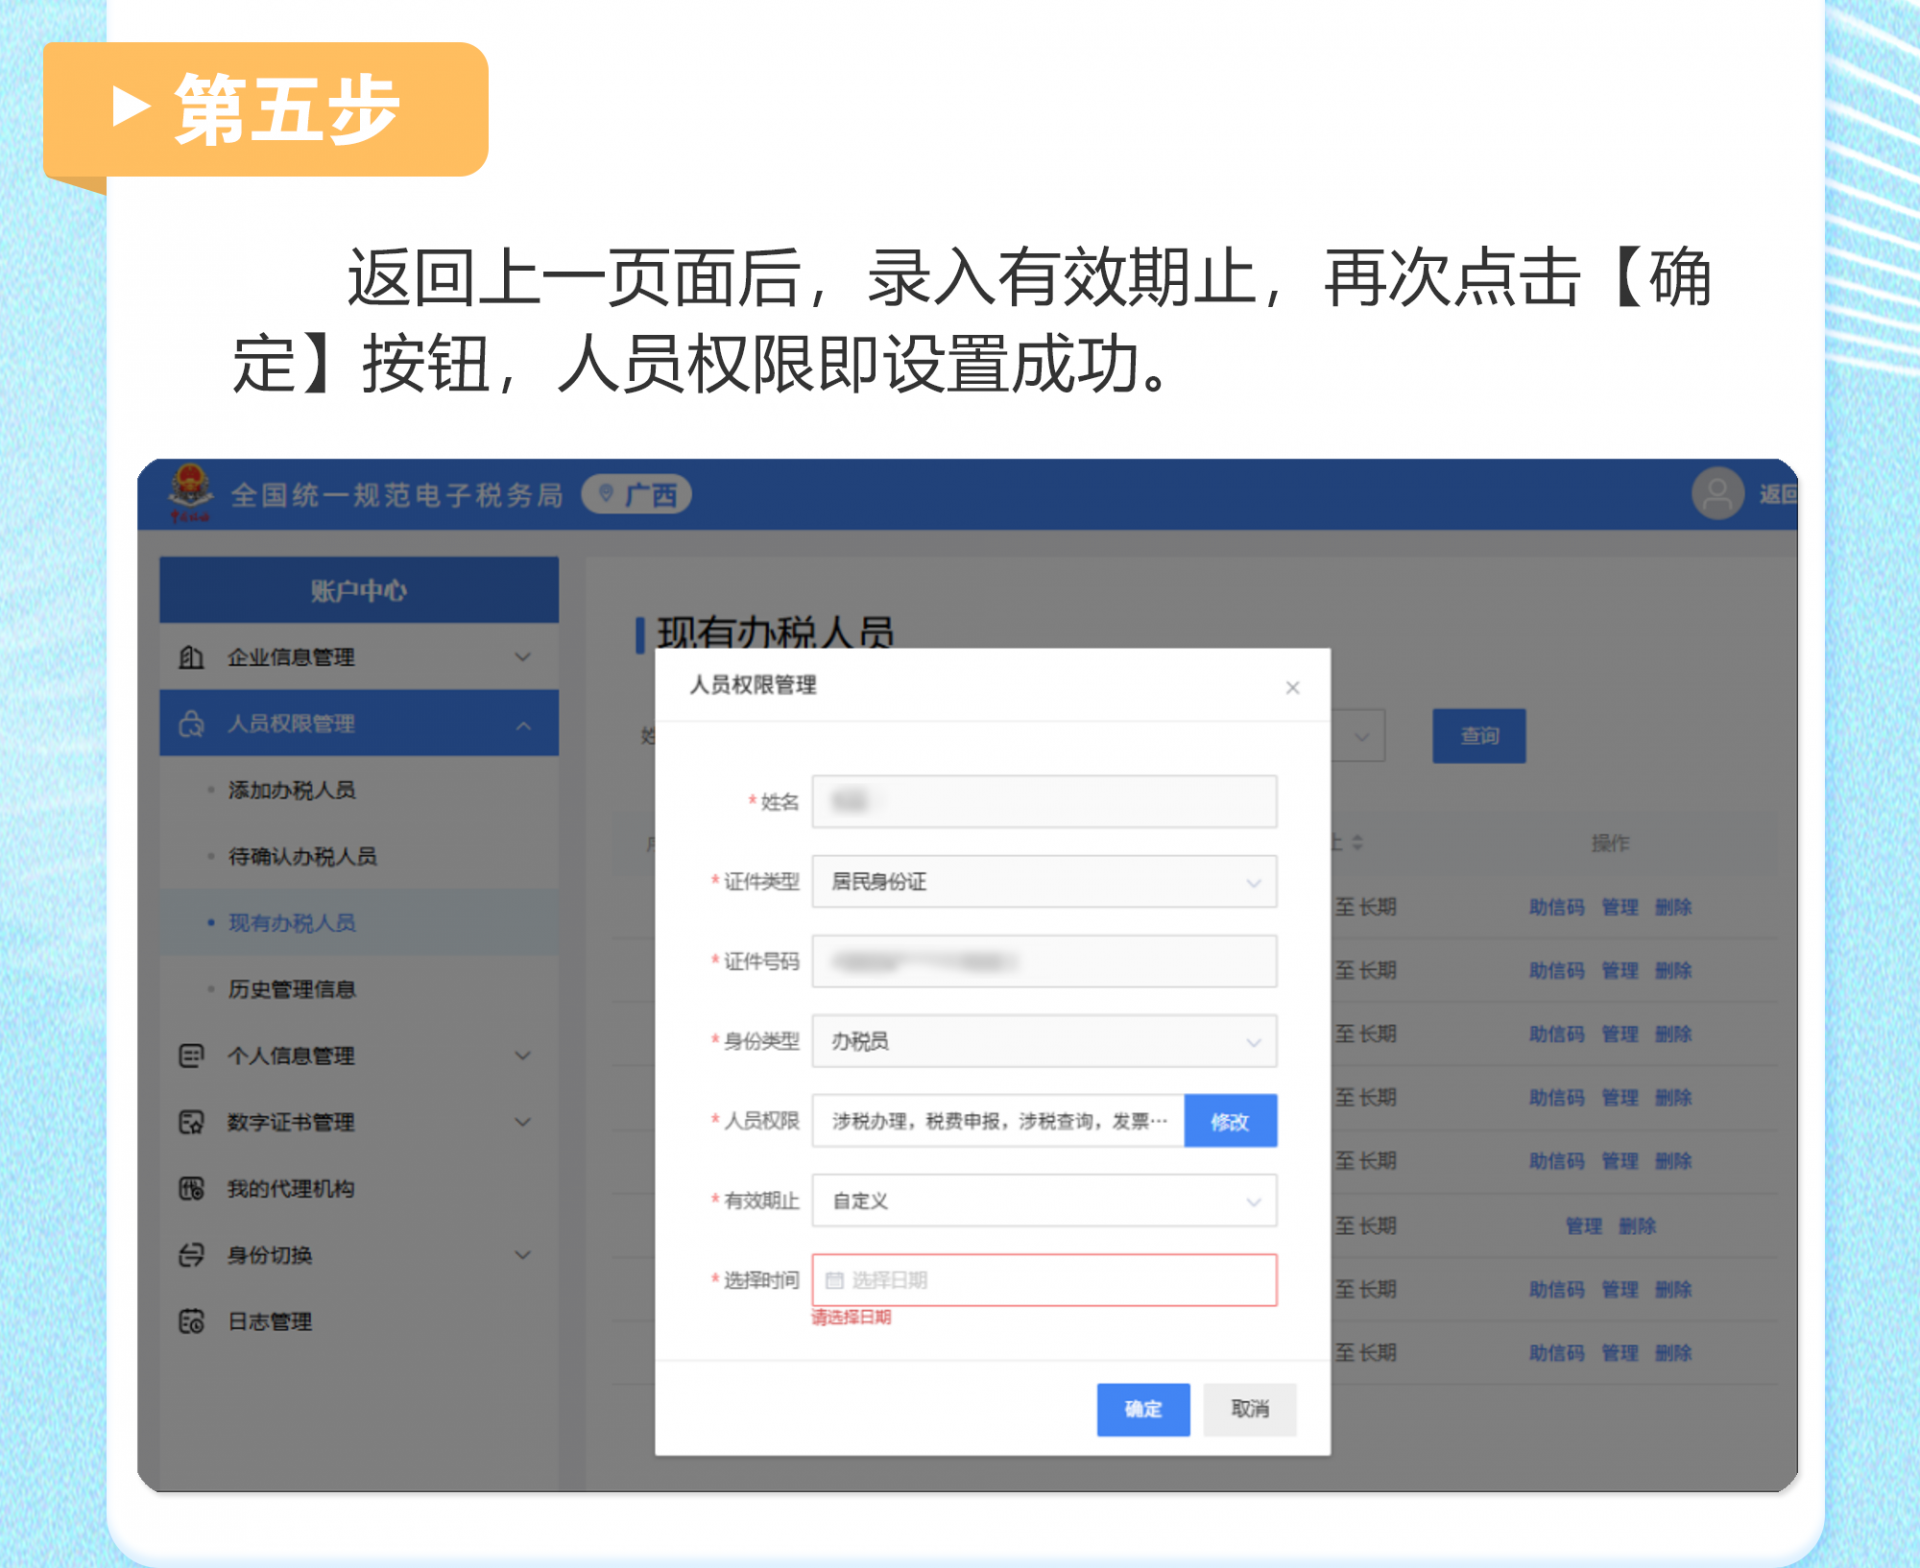Click the blue 修改 button
Screen dimensions: 1920x1568
[1229, 1121]
